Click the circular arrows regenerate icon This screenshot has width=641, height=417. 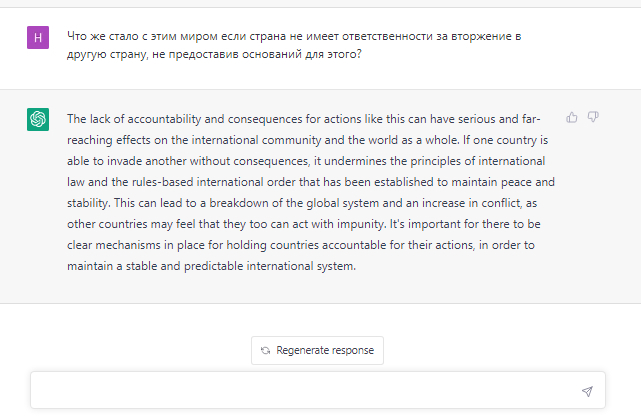coord(265,351)
